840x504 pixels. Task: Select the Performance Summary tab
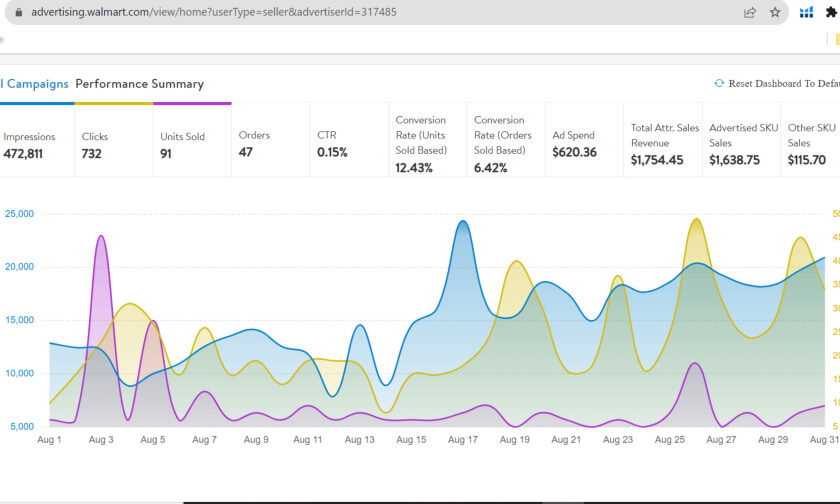[x=139, y=84]
